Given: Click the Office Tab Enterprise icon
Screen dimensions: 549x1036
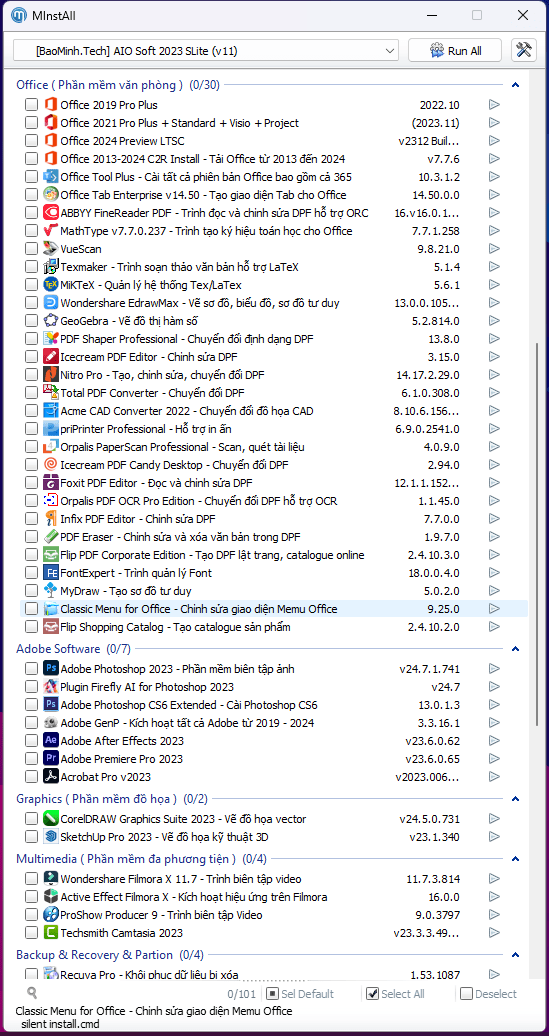Looking at the screenshot, I should pos(51,195).
